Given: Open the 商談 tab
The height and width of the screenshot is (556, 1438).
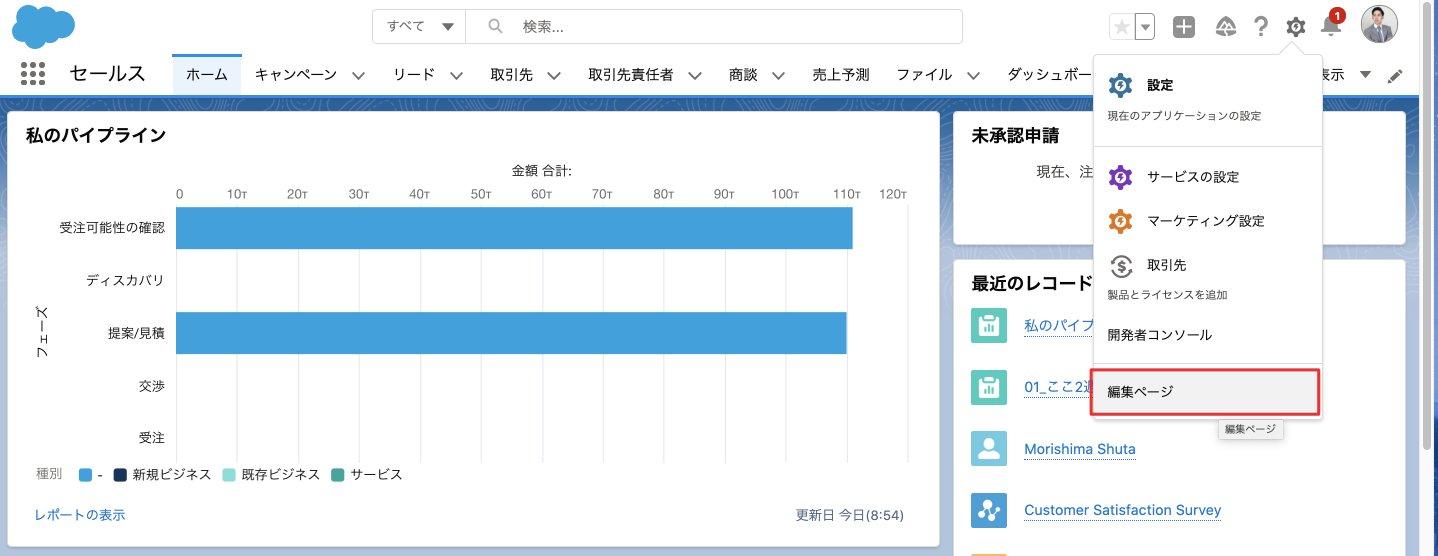Looking at the screenshot, I should pyautogui.click(x=743, y=75).
